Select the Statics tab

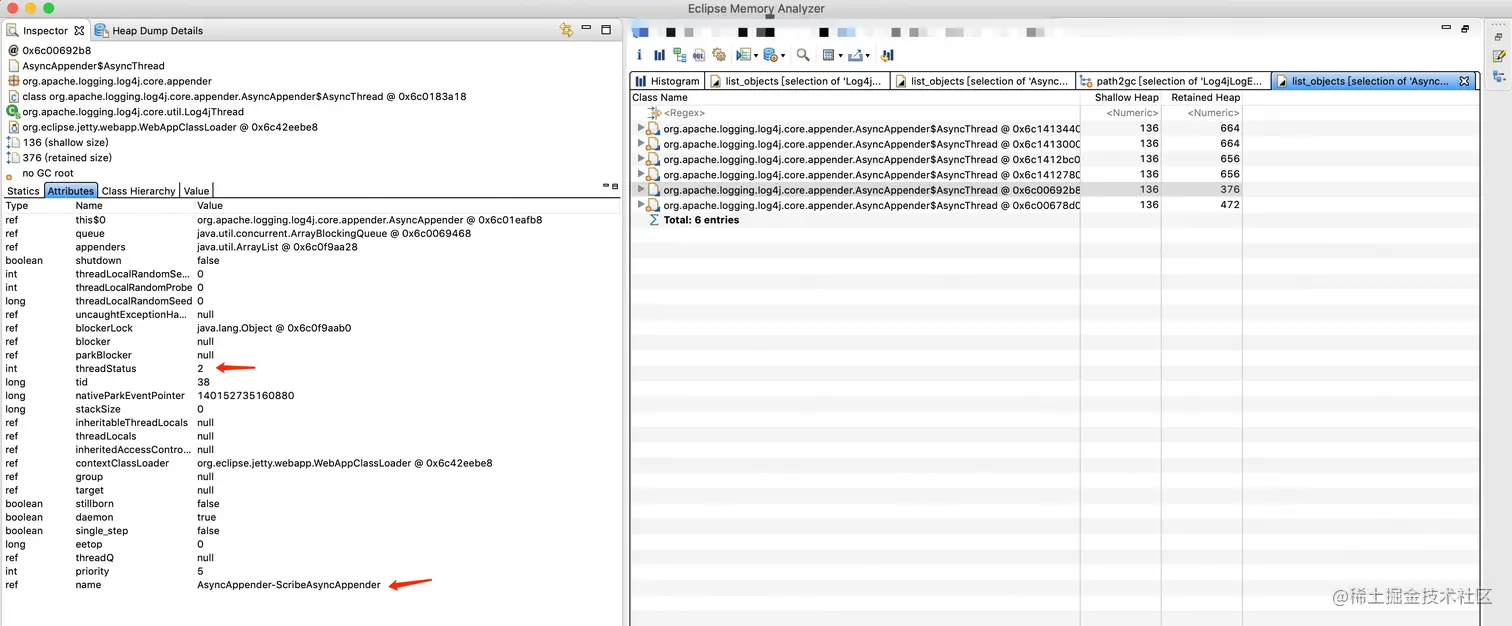pyautogui.click(x=23, y=191)
